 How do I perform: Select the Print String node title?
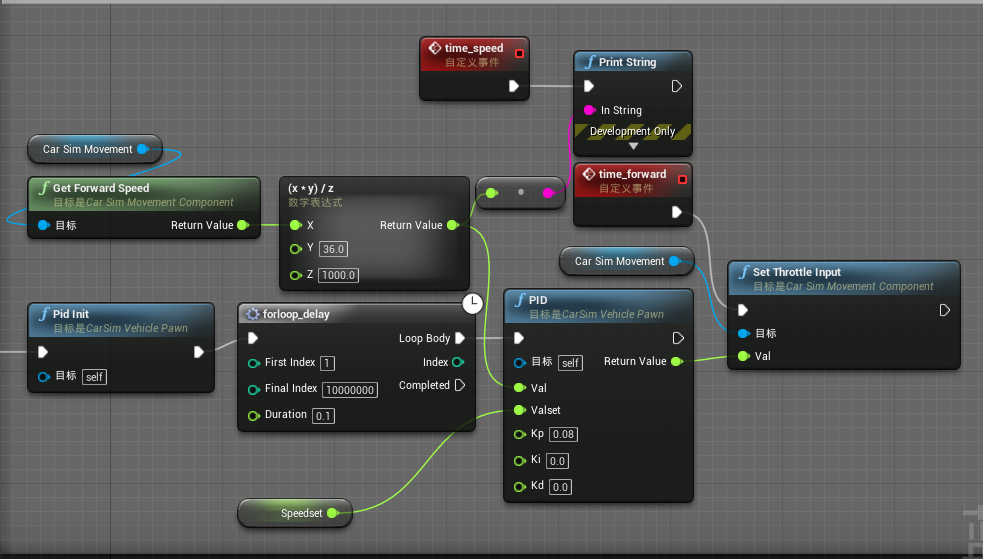[x=628, y=62]
